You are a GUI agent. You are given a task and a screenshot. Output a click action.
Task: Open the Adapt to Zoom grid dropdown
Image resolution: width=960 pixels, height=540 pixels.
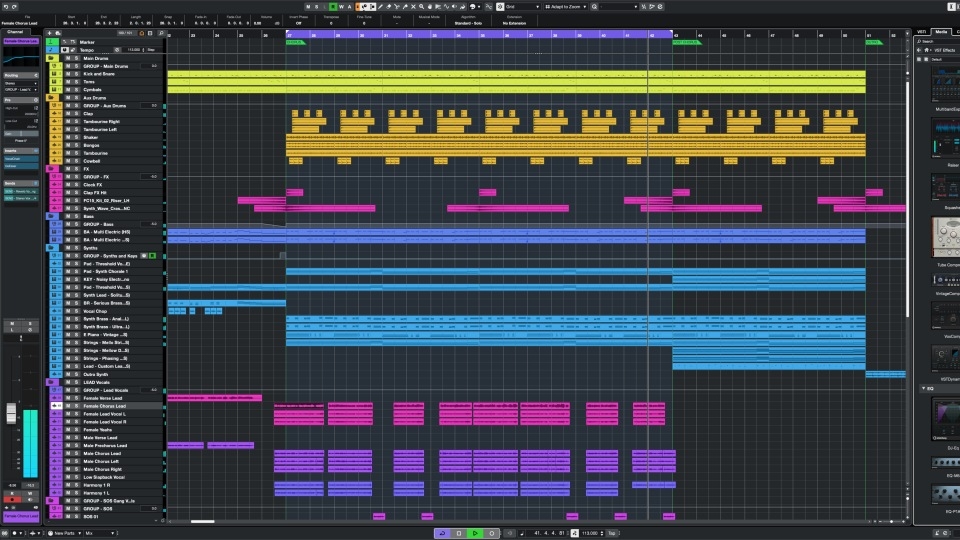pyautogui.click(x=566, y=7)
